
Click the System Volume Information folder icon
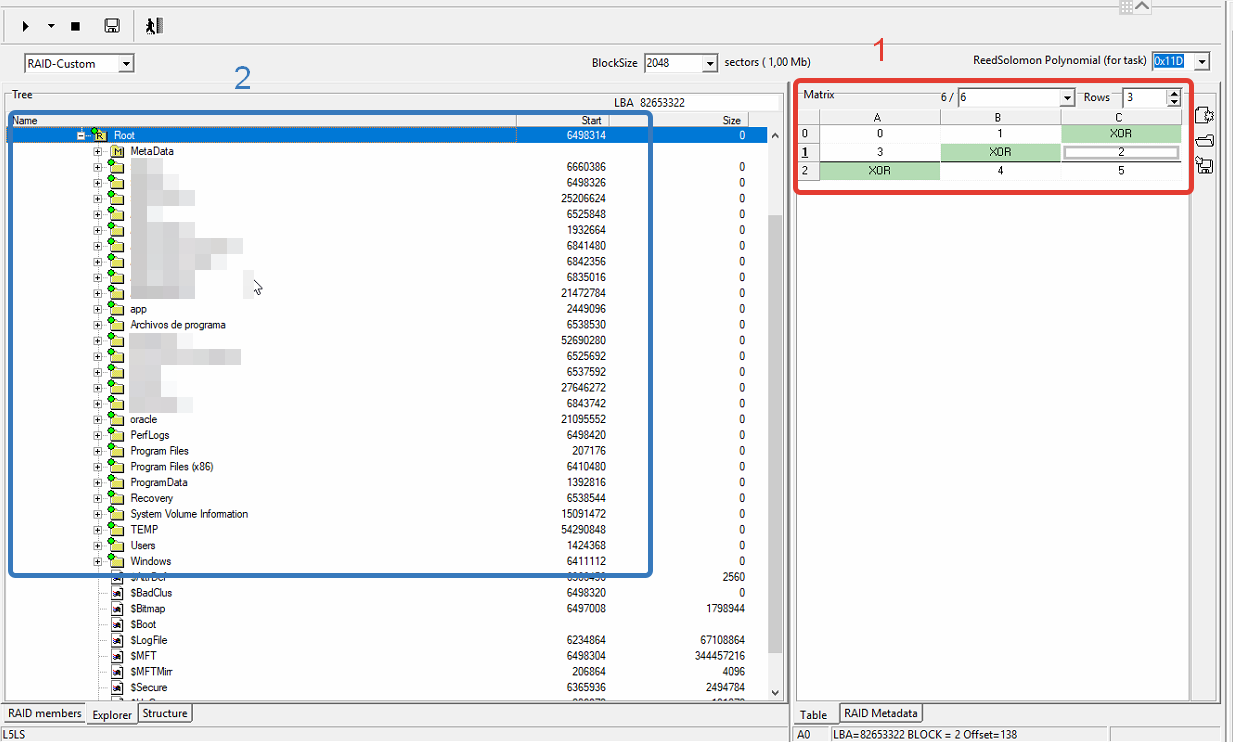click(x=116, y=514)
